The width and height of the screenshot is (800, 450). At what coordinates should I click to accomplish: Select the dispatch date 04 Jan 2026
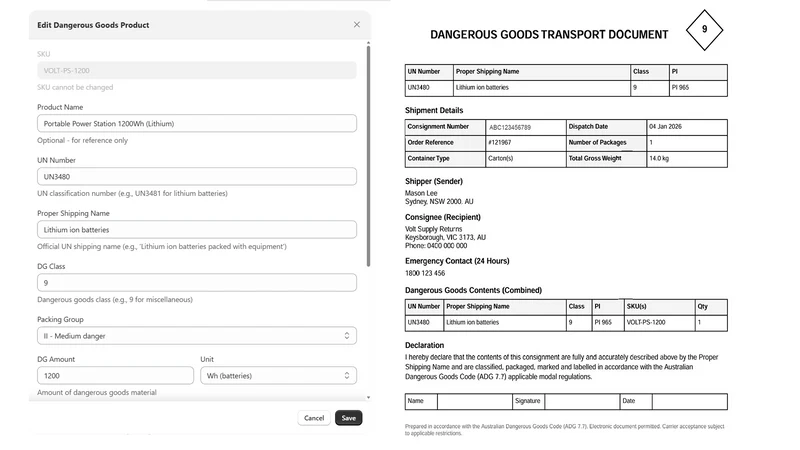[665, 127]
